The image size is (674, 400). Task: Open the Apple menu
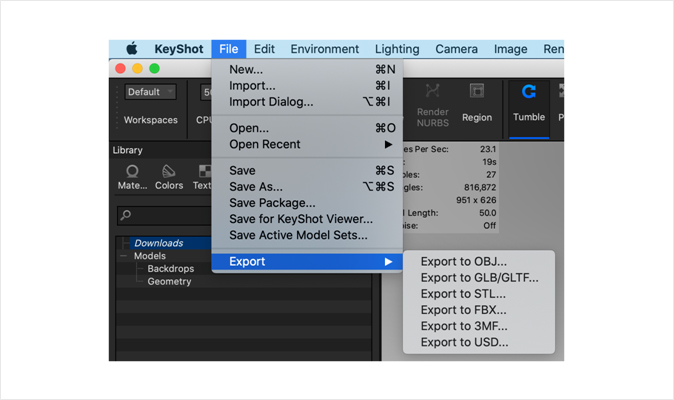(132, 49)
